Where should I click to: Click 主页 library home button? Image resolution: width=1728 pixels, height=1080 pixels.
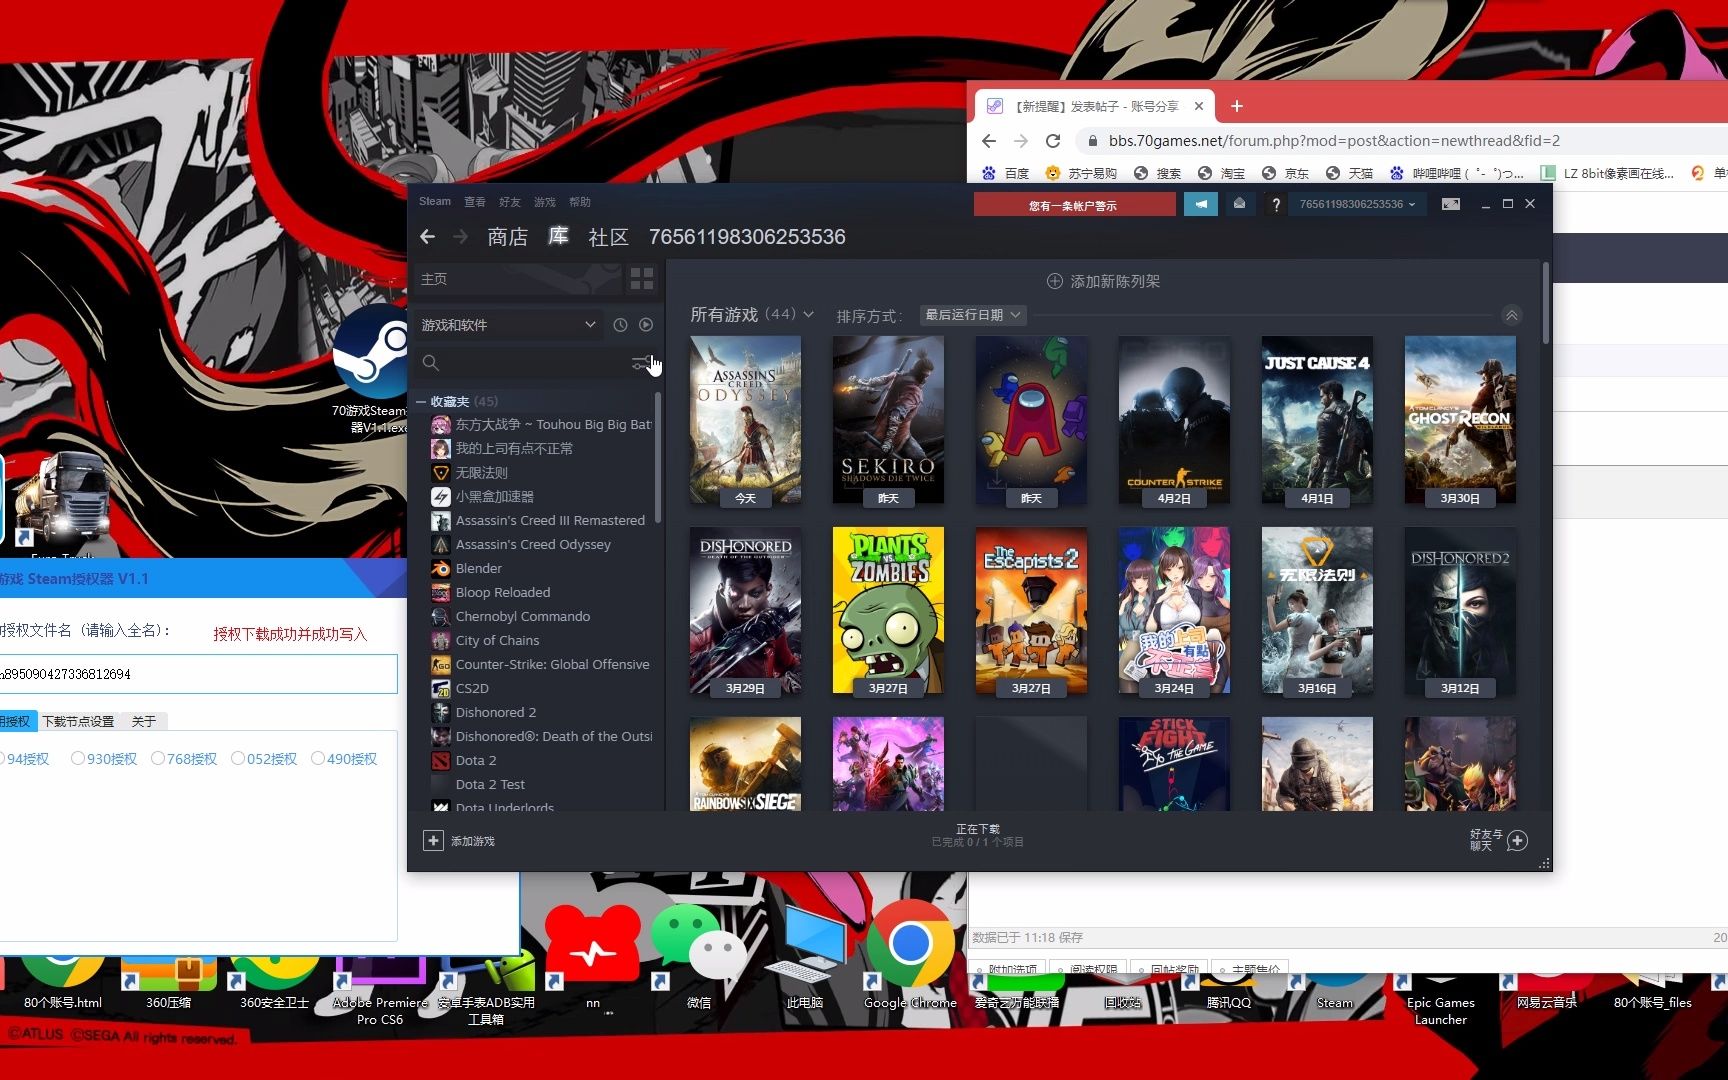coord(517,279)
